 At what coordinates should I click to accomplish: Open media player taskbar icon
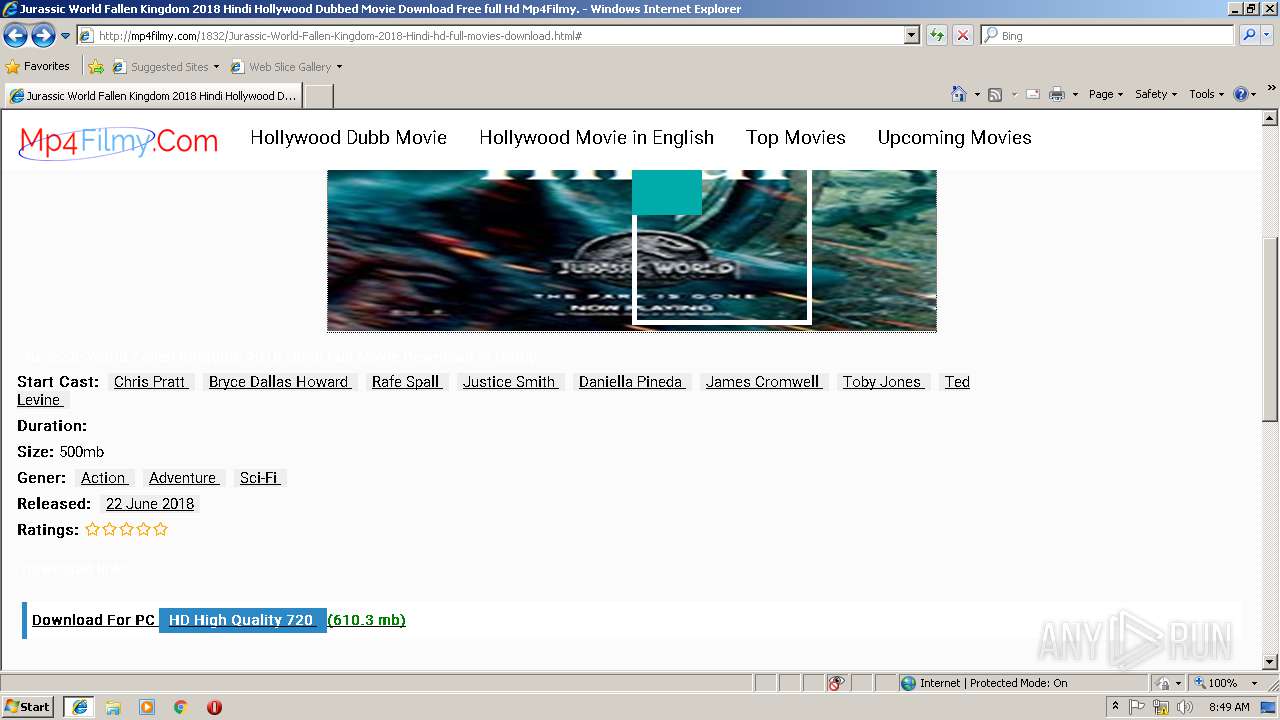pyautogui.click(x=147, y=707)
